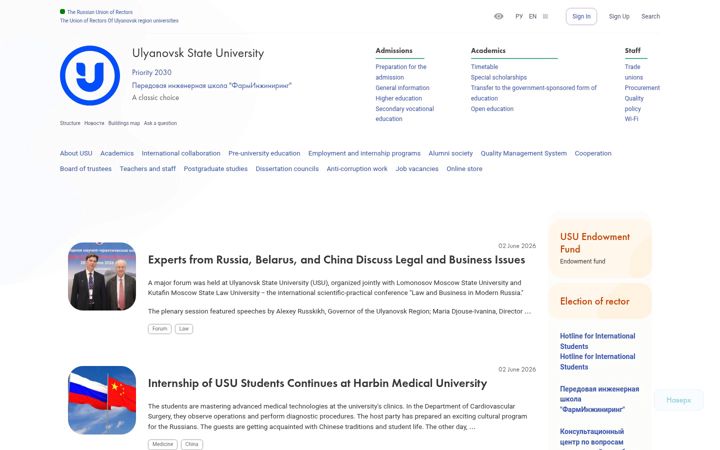This screenshot has height=450, width=720.
Task: Open Quality policy under Staff
Action: point(634,103)
